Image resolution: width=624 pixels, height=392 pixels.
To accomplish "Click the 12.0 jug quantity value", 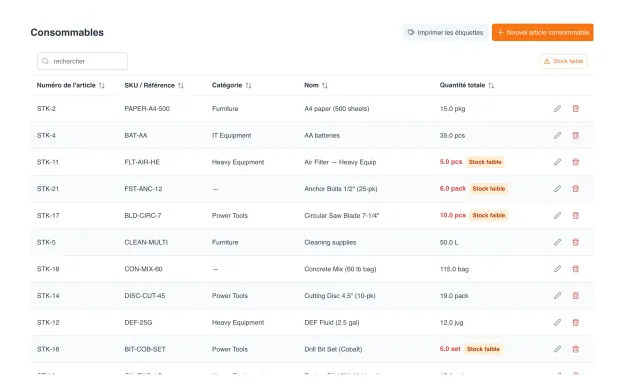I will coord(451,322).
